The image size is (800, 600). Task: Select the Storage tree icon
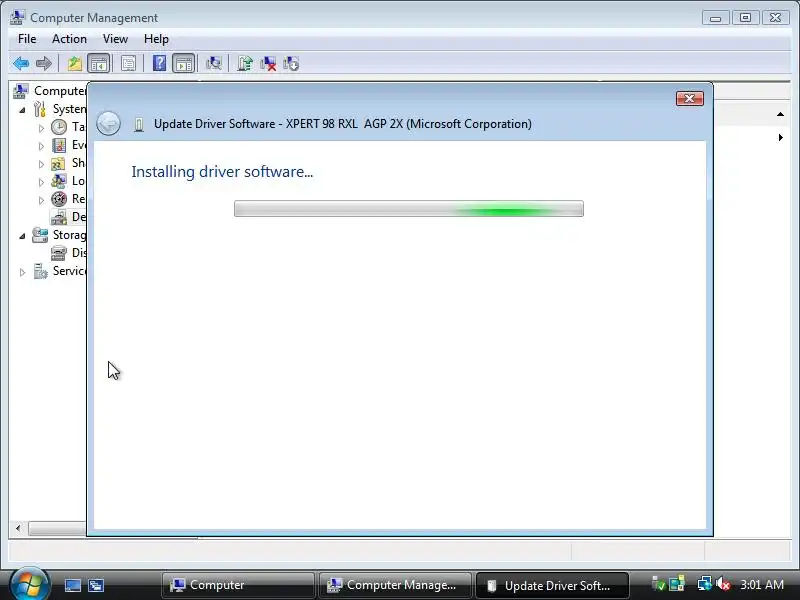coord(40,235)
